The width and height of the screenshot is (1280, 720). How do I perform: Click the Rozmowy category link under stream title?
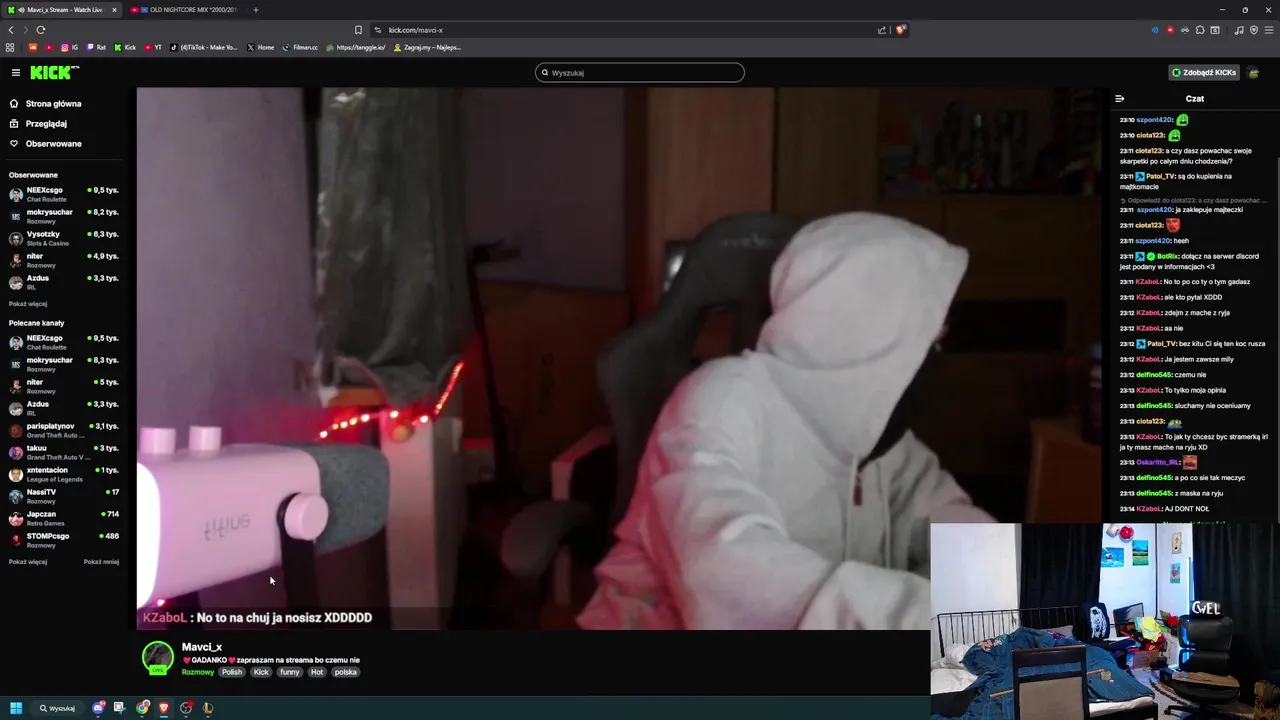pos(197,672)
